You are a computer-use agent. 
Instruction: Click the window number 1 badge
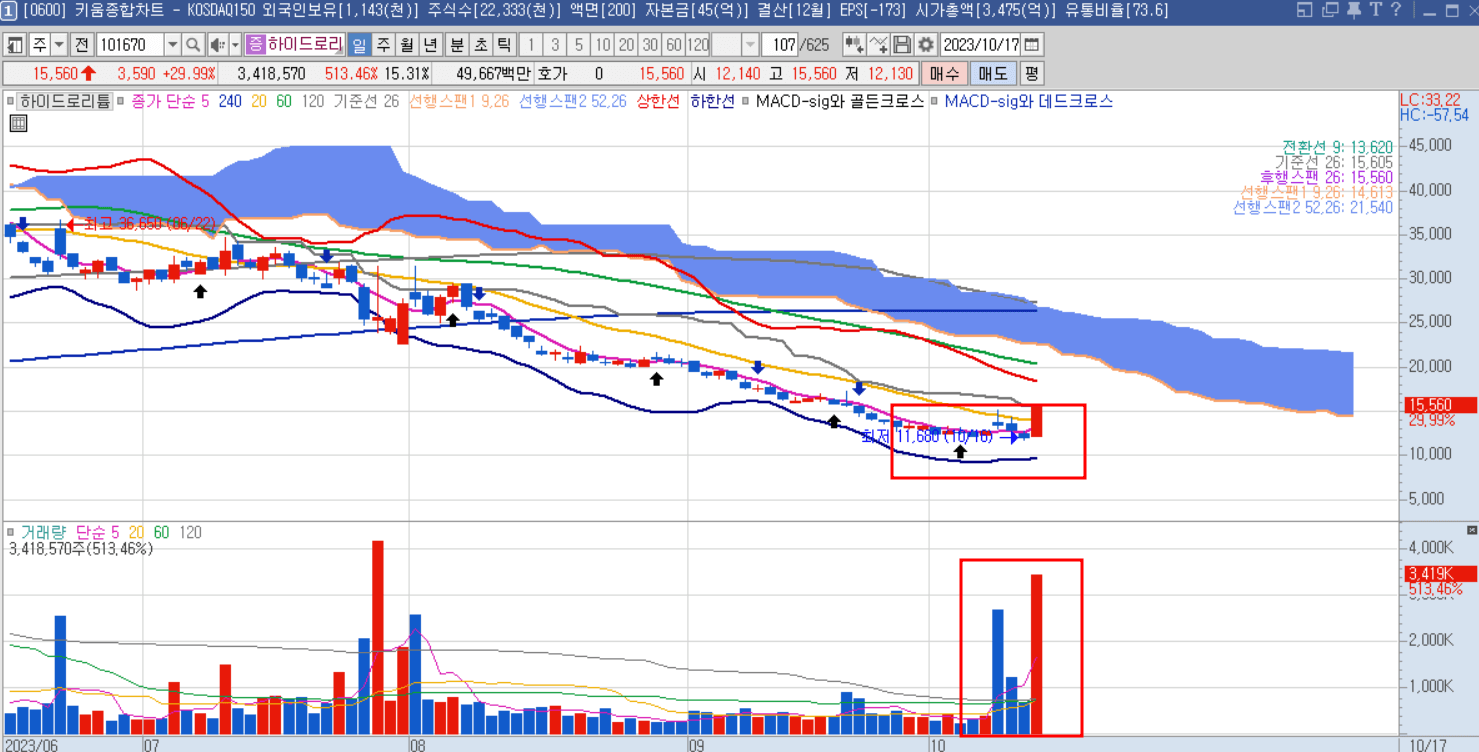[x=8, y=10]
